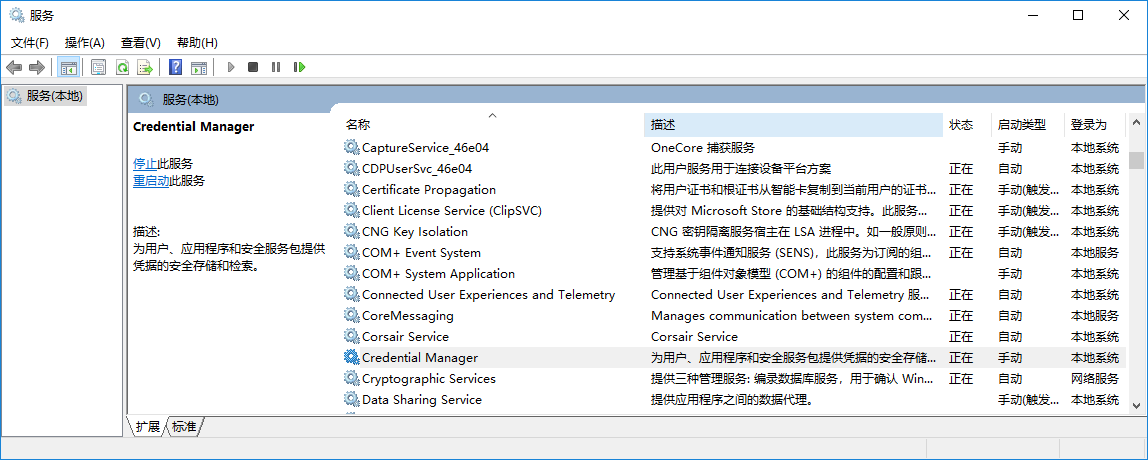Select the CNG Key Isolation service name
Image resolution: width=1148 pixels, height=460 pixels.
[x=415, y=231]
